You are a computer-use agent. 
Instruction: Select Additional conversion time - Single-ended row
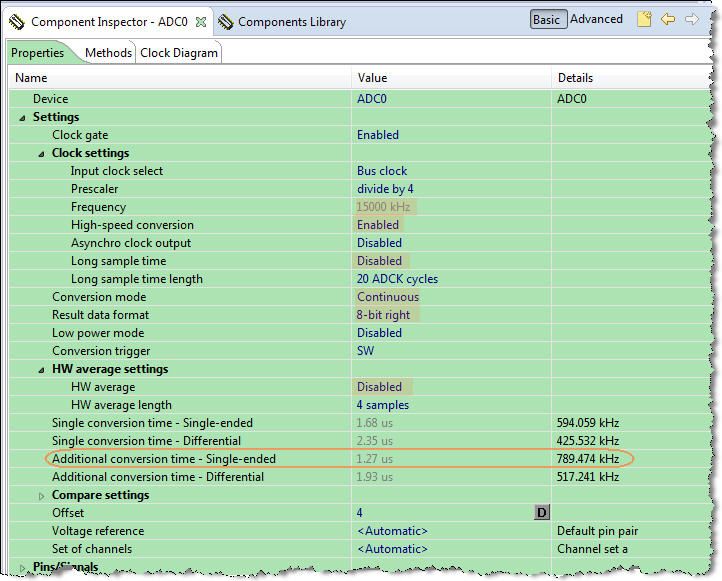[x=164, y=459]
